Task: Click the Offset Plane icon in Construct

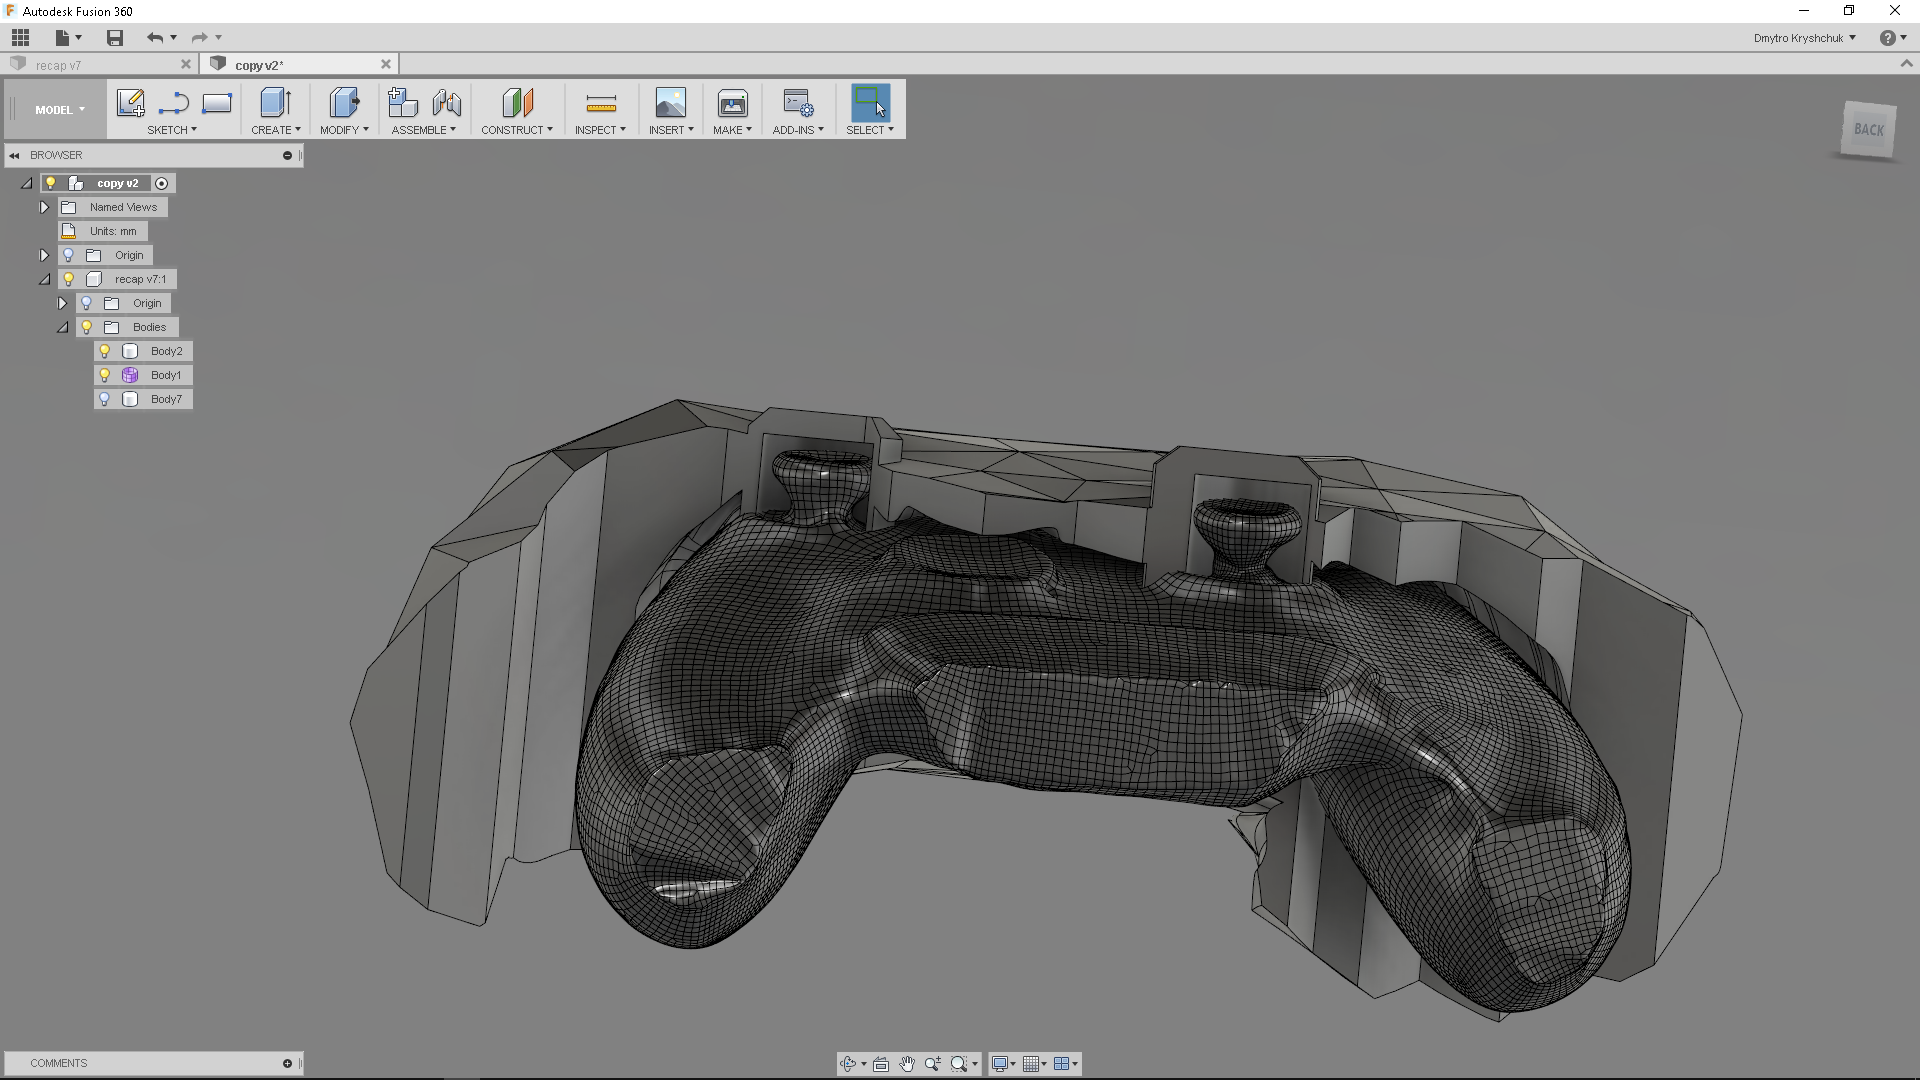Action: [517, 103]
